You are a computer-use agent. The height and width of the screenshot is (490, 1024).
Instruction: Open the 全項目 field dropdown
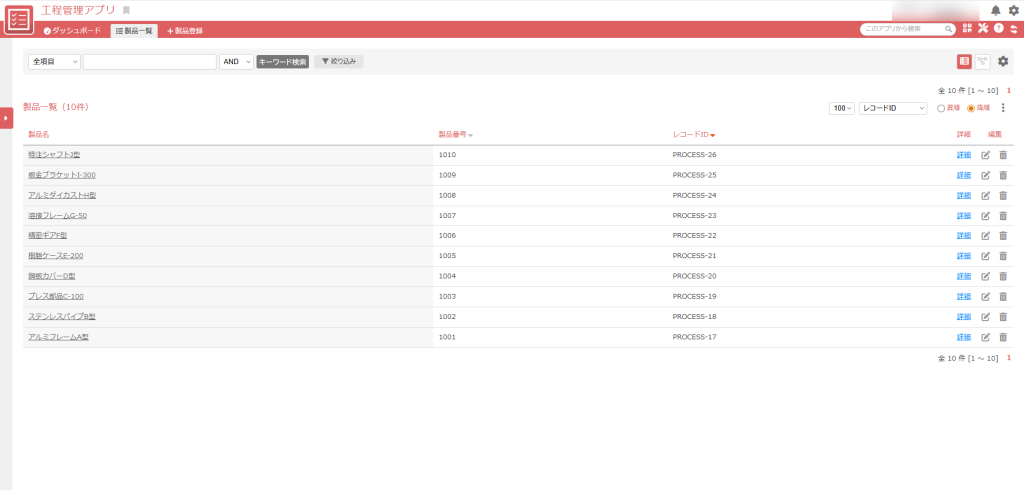54,62
